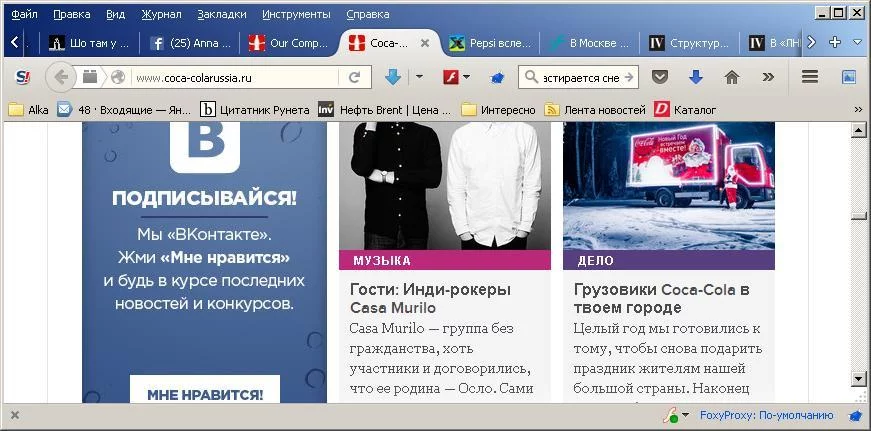Switch to the Our Comp tab

tap(289, 43)
